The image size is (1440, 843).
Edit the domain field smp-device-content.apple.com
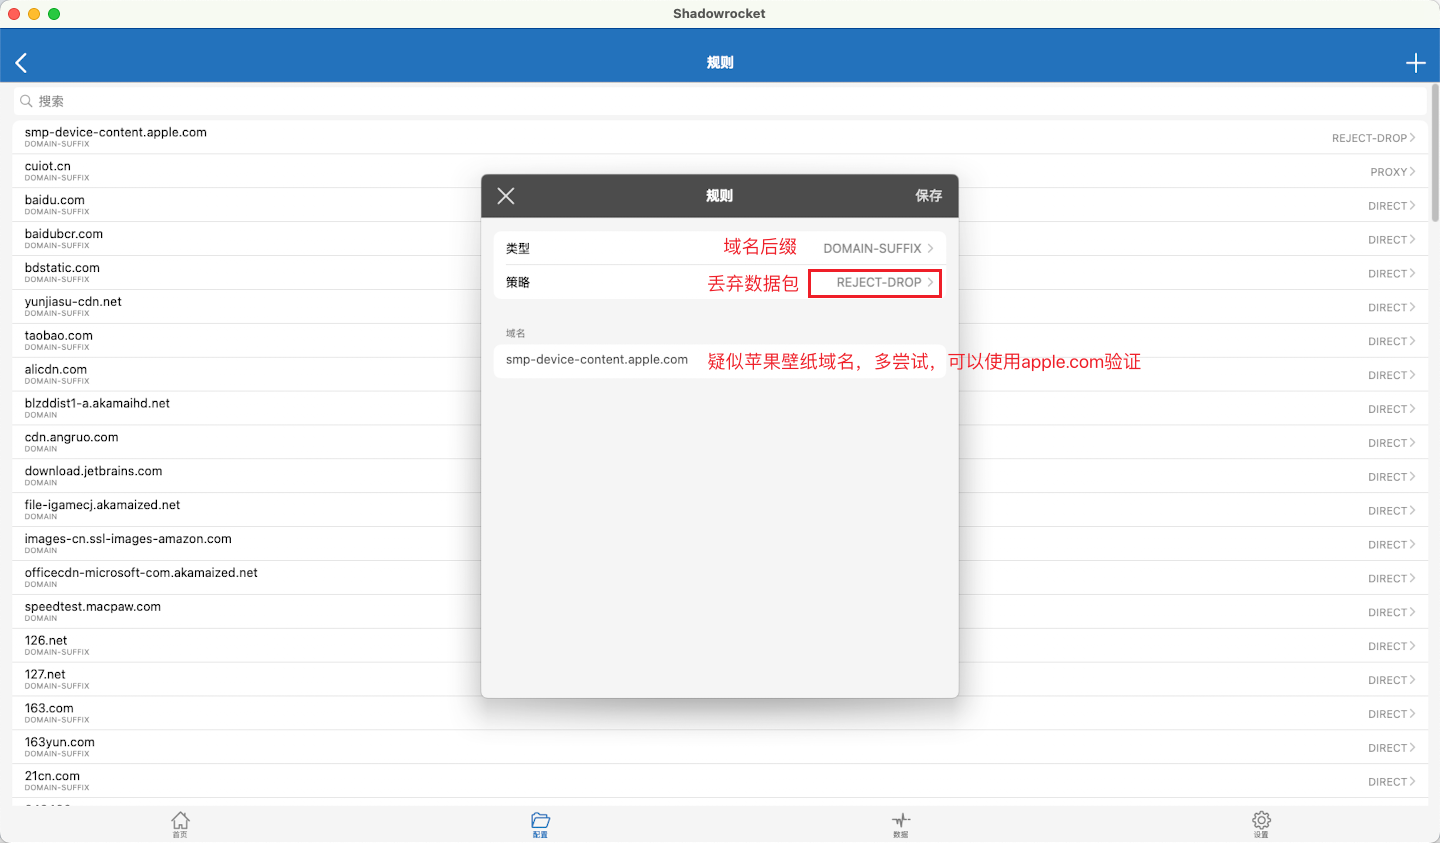(x=720, y=360)
